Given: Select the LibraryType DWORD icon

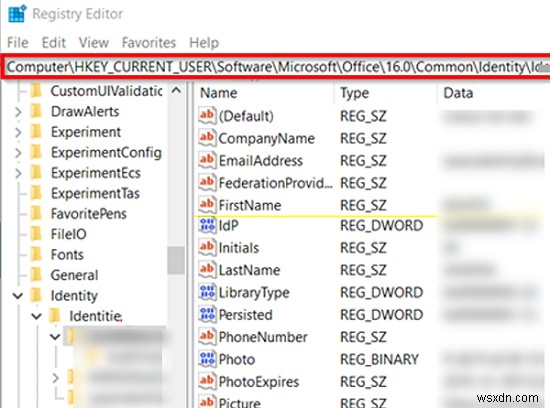Looking at the screenshot, I should point(207,292).
